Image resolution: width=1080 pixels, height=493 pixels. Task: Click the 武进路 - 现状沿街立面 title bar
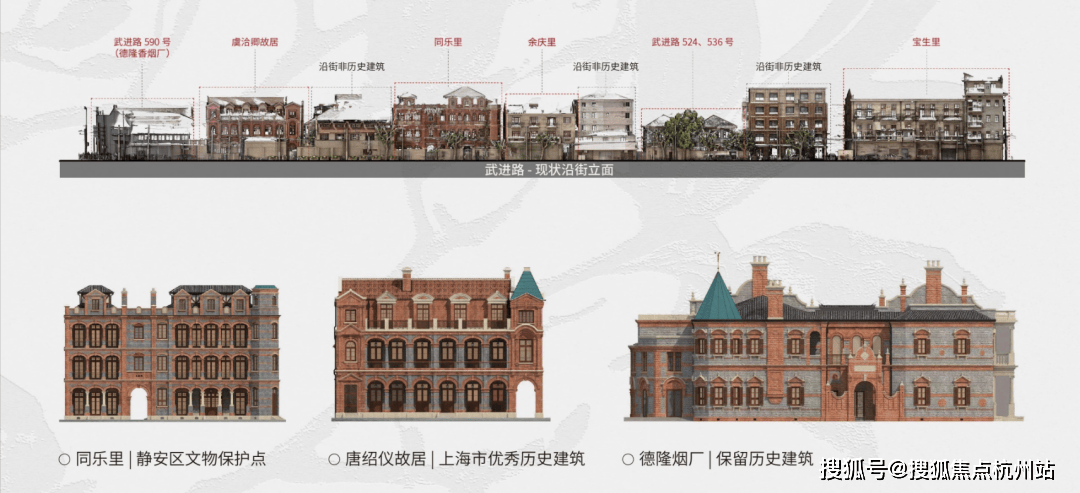pyautogui.click(x=542, y=169)
